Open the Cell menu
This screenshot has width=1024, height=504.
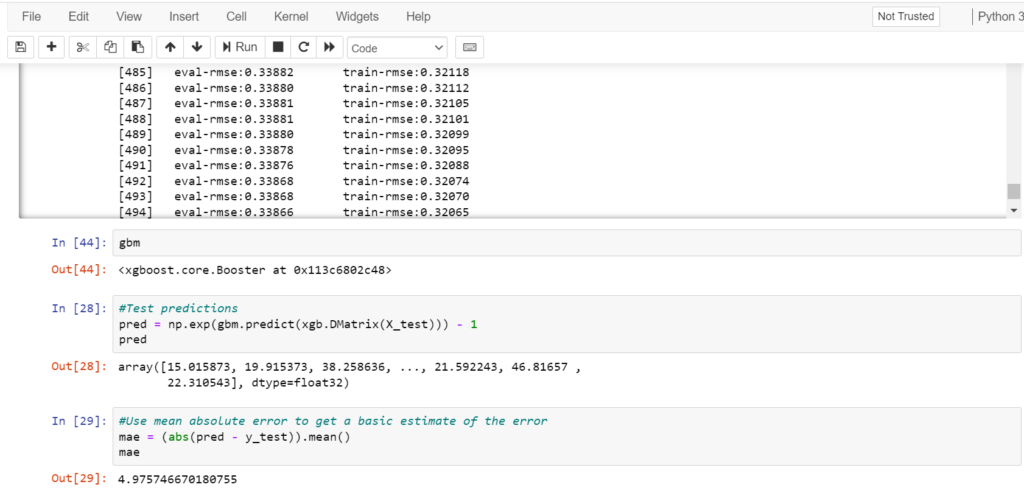[x=236, y=16]
